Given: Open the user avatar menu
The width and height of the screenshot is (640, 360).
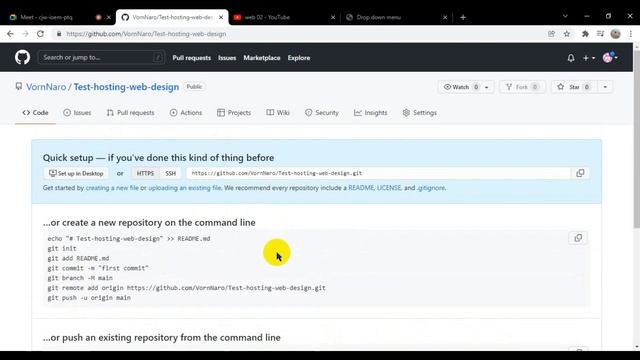Looking at the screenshot, I should coord(610,58).
